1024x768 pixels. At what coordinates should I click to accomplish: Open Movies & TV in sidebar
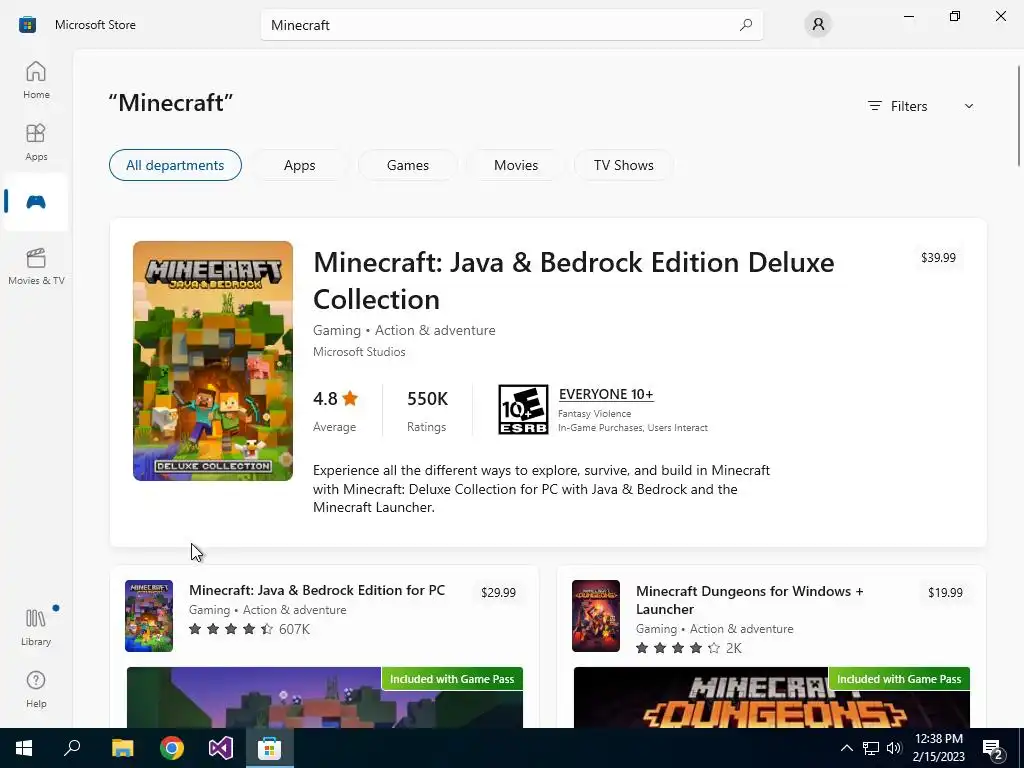click(x=36, y=266)
